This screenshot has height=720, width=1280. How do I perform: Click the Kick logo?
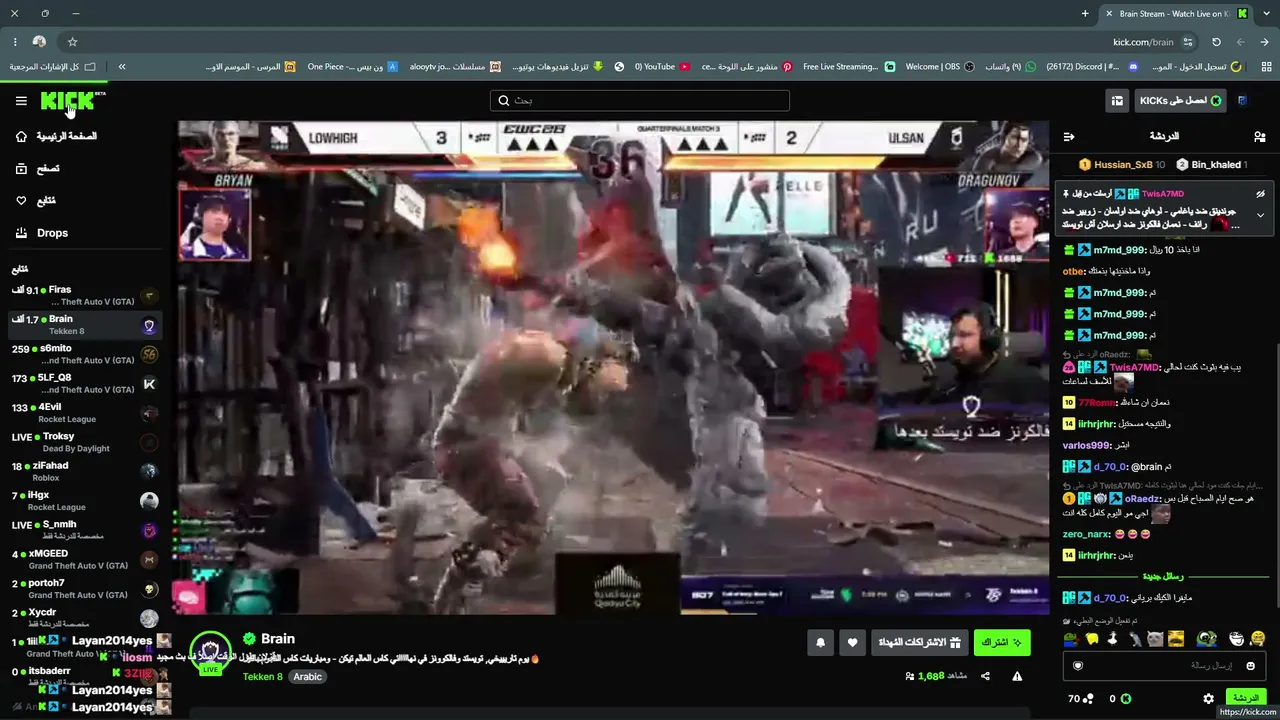coord(68,101)
